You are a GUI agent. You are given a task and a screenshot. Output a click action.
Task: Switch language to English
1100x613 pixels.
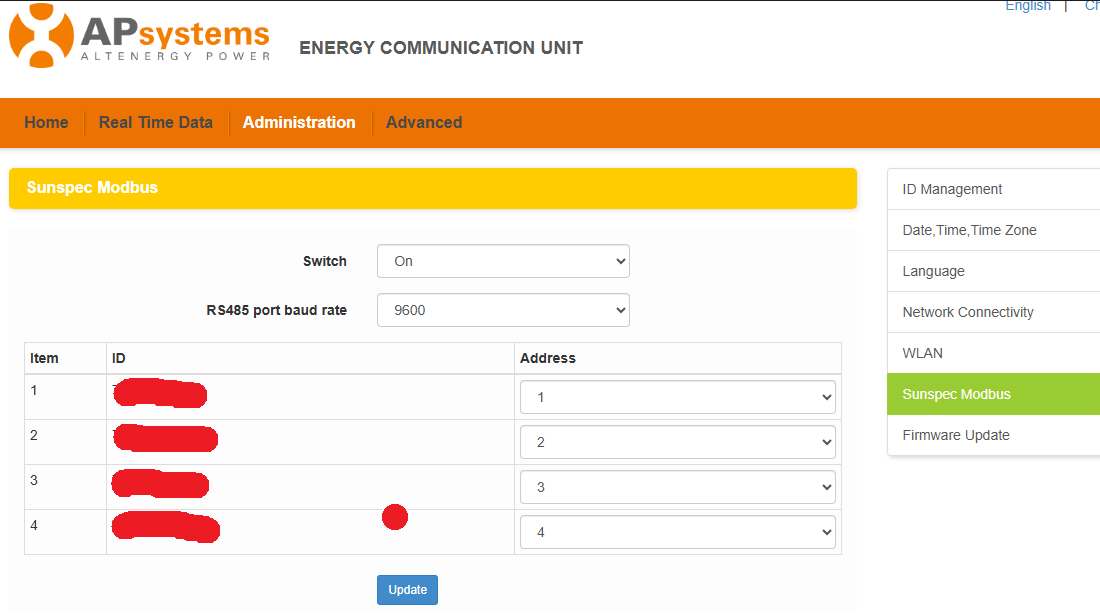(x=1027, y=6)
